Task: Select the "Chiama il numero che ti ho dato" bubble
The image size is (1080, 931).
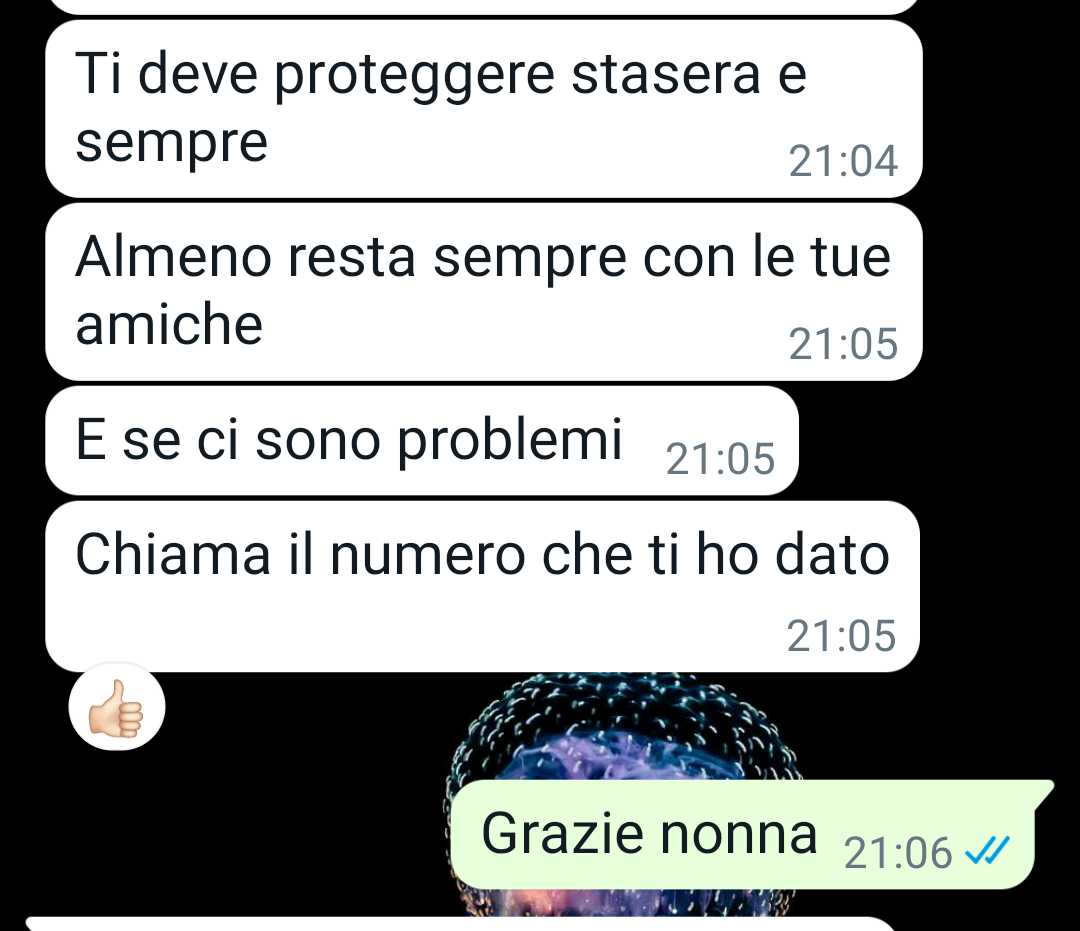Action: [482, 587]
